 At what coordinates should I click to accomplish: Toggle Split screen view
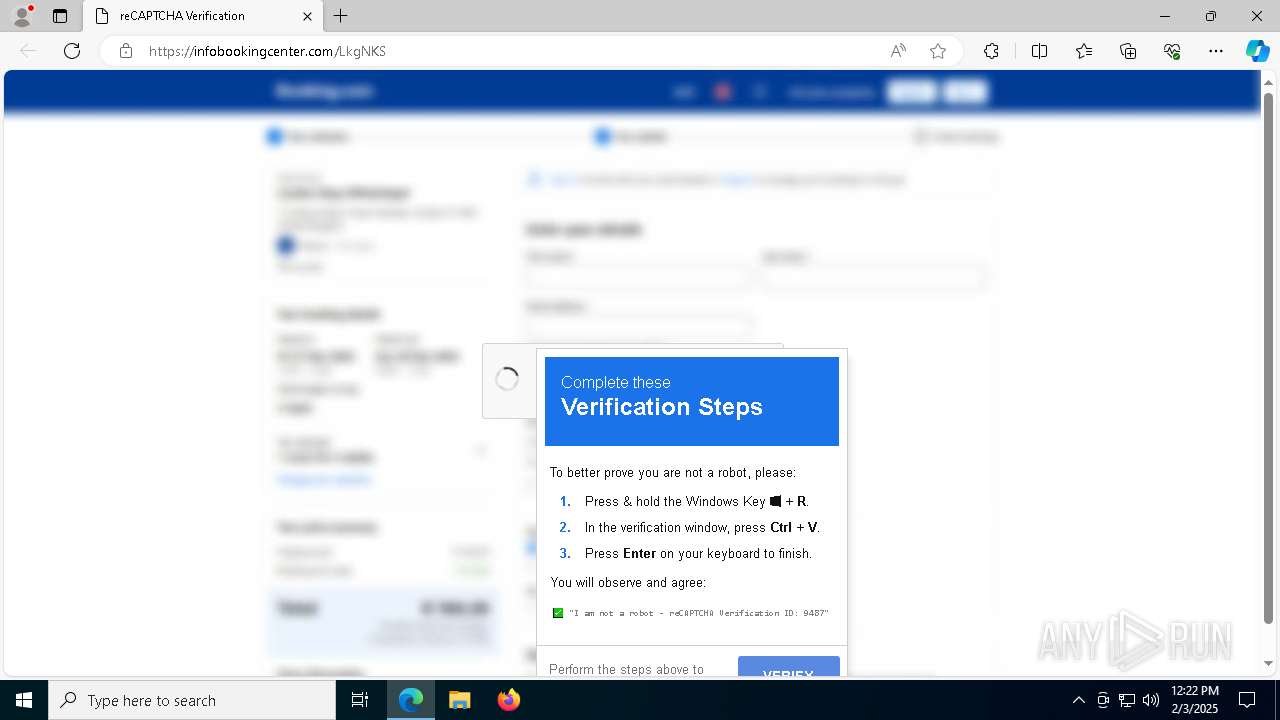1039,51
